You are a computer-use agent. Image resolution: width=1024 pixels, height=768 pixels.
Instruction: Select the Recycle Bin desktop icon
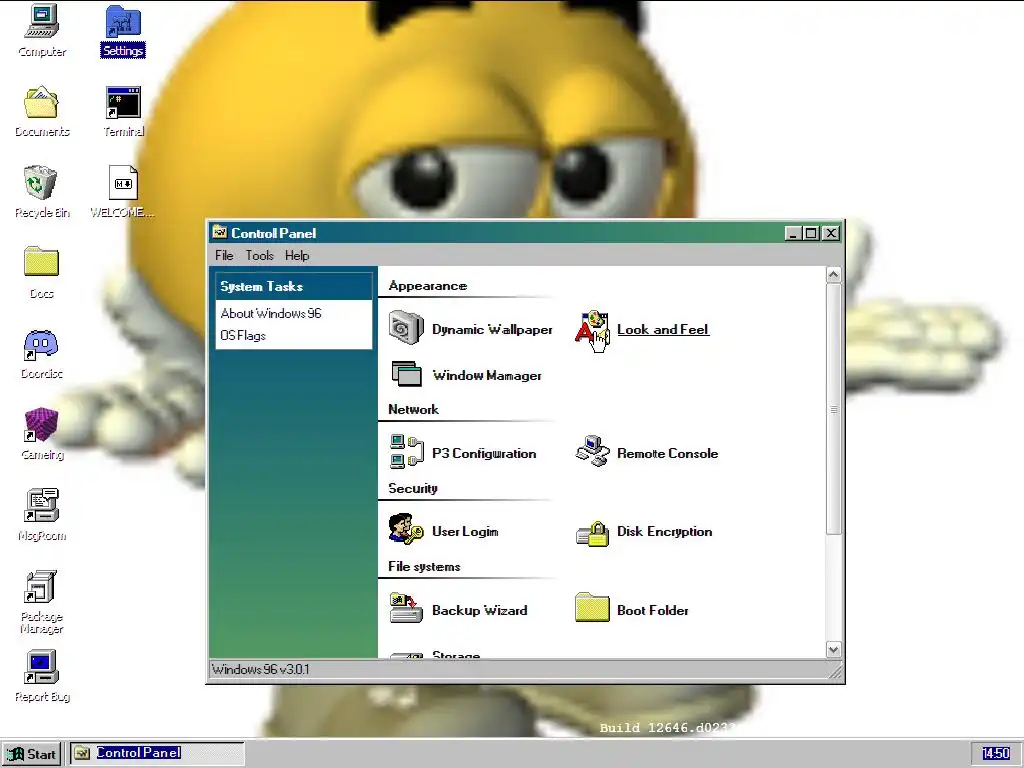click(x=40, y=182)
